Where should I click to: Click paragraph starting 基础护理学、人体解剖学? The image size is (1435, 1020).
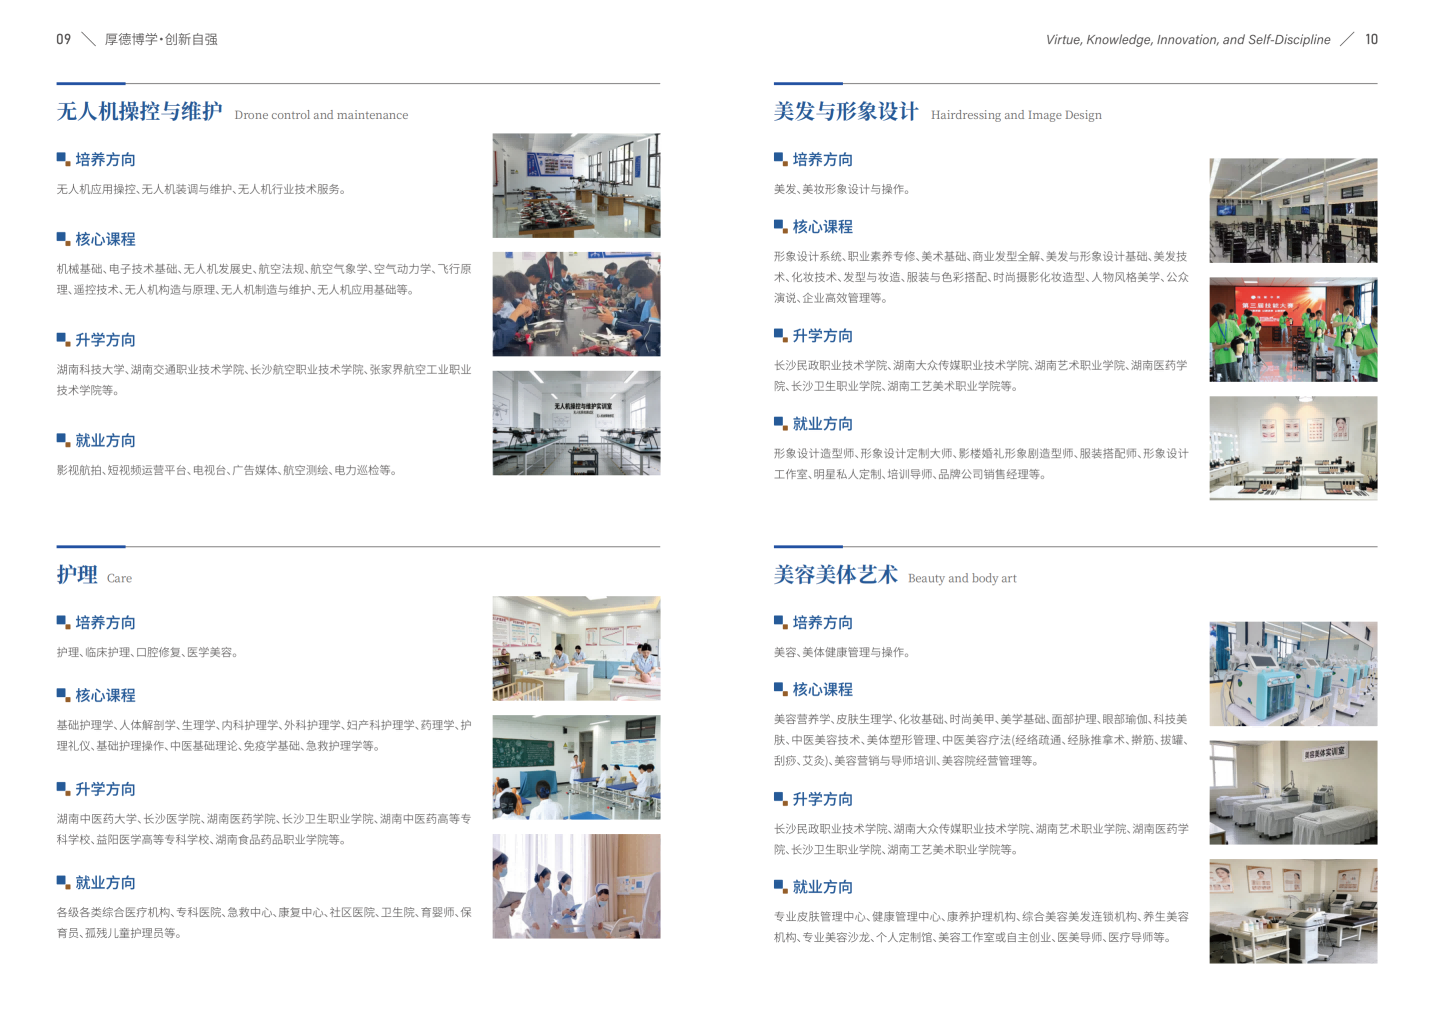264,735
